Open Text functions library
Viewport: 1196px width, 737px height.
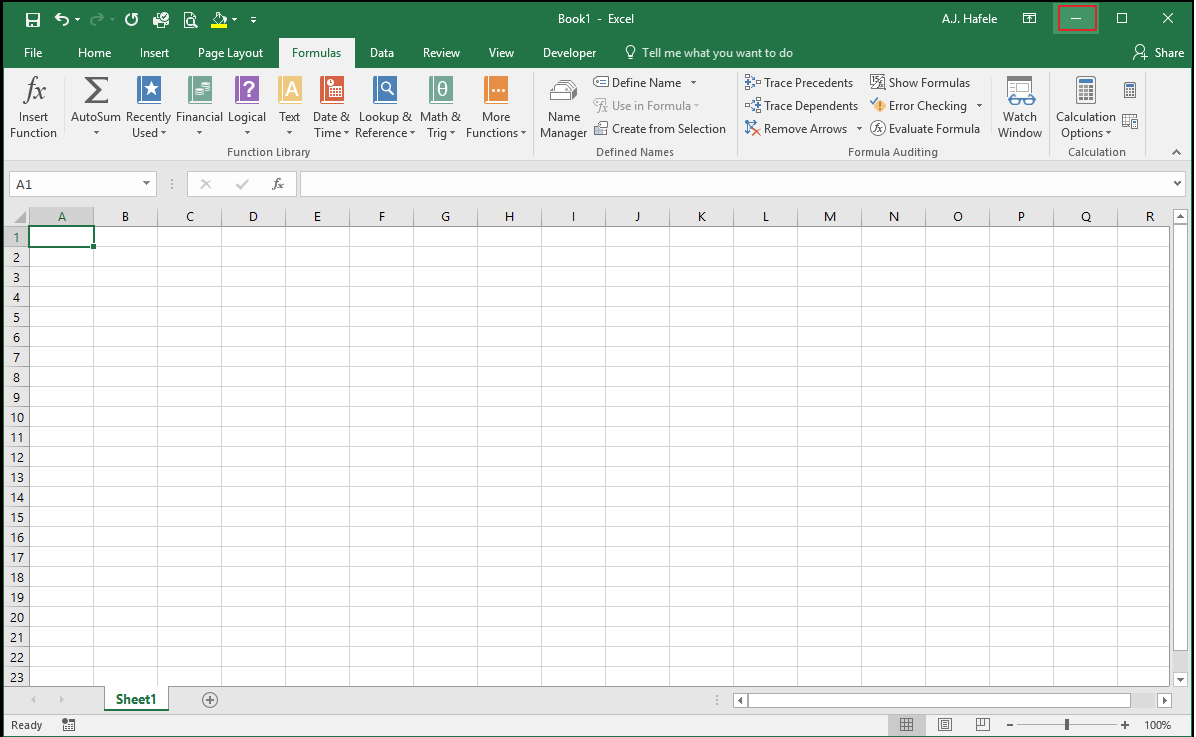[x=290, y=107]
